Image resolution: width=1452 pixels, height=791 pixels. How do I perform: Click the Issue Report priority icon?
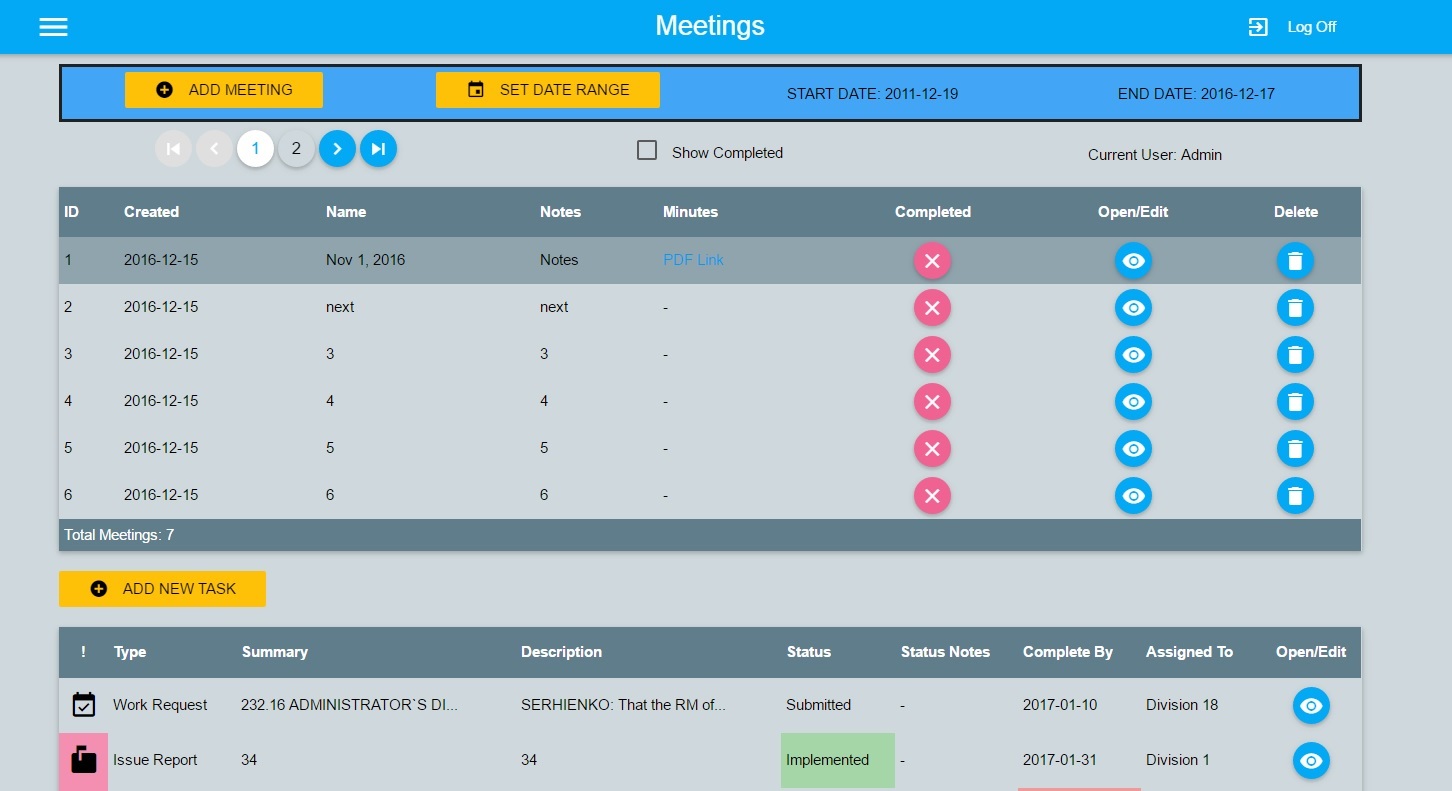pyautogui.click(x=84, y=760)
